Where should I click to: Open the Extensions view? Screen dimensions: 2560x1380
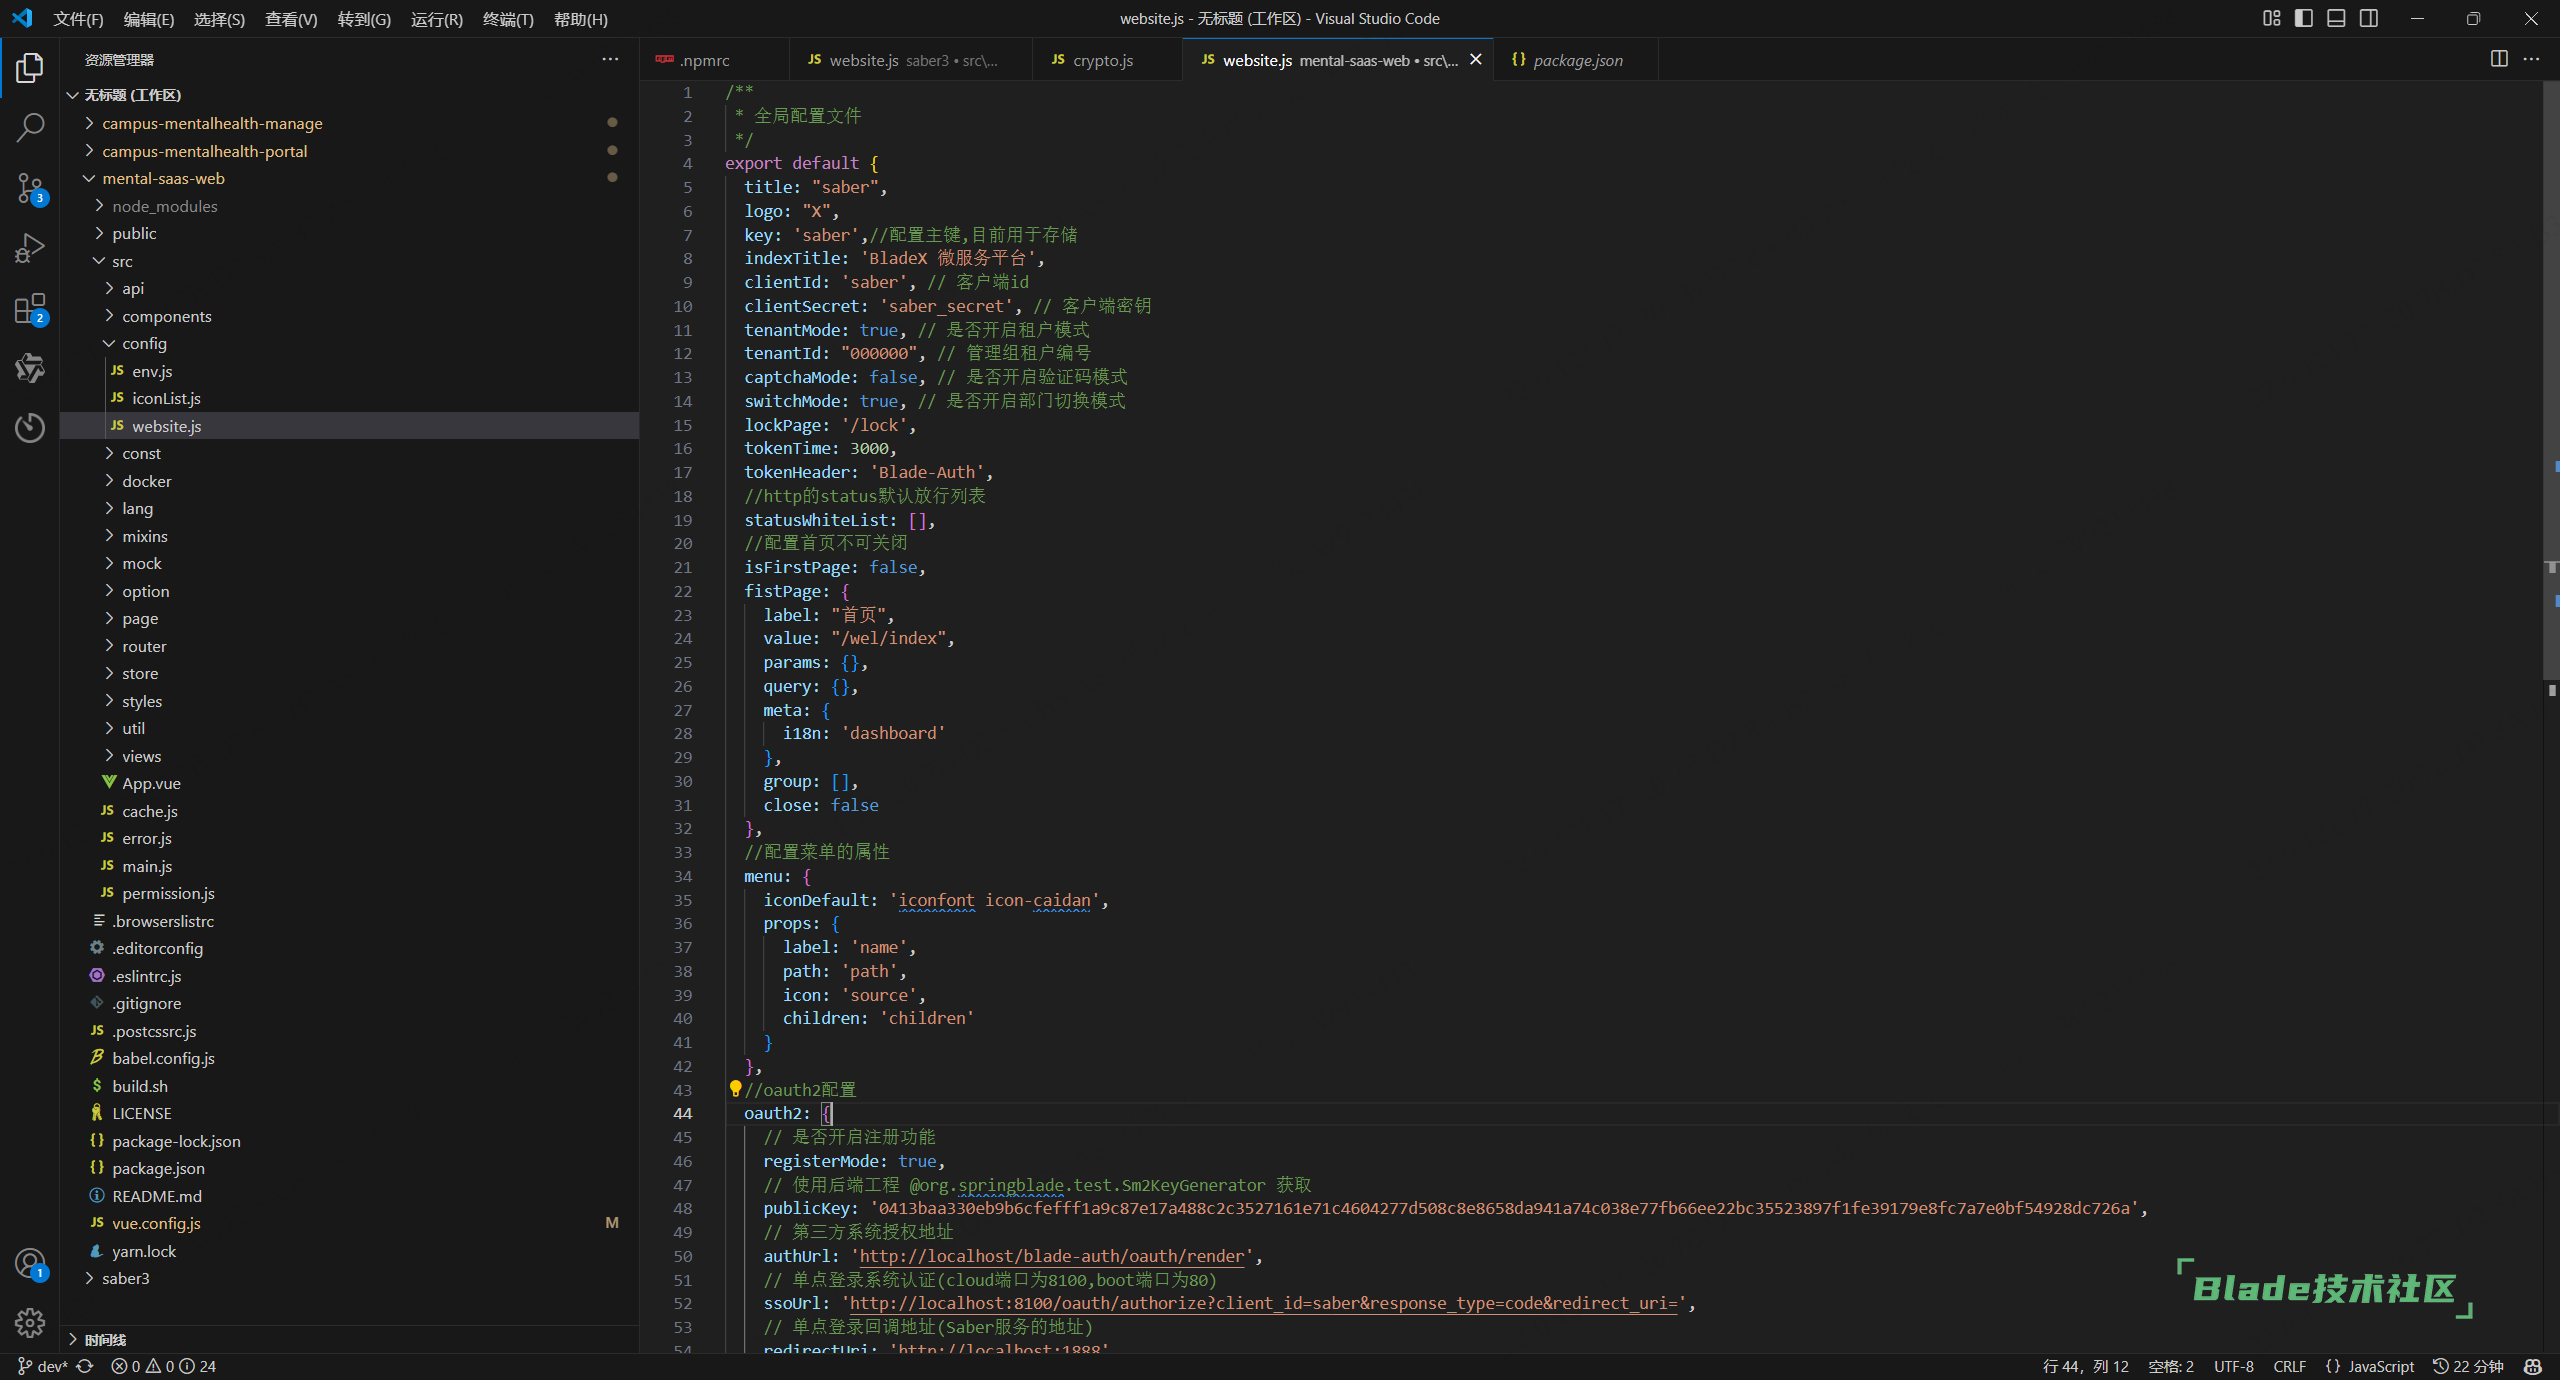(30, 309)
